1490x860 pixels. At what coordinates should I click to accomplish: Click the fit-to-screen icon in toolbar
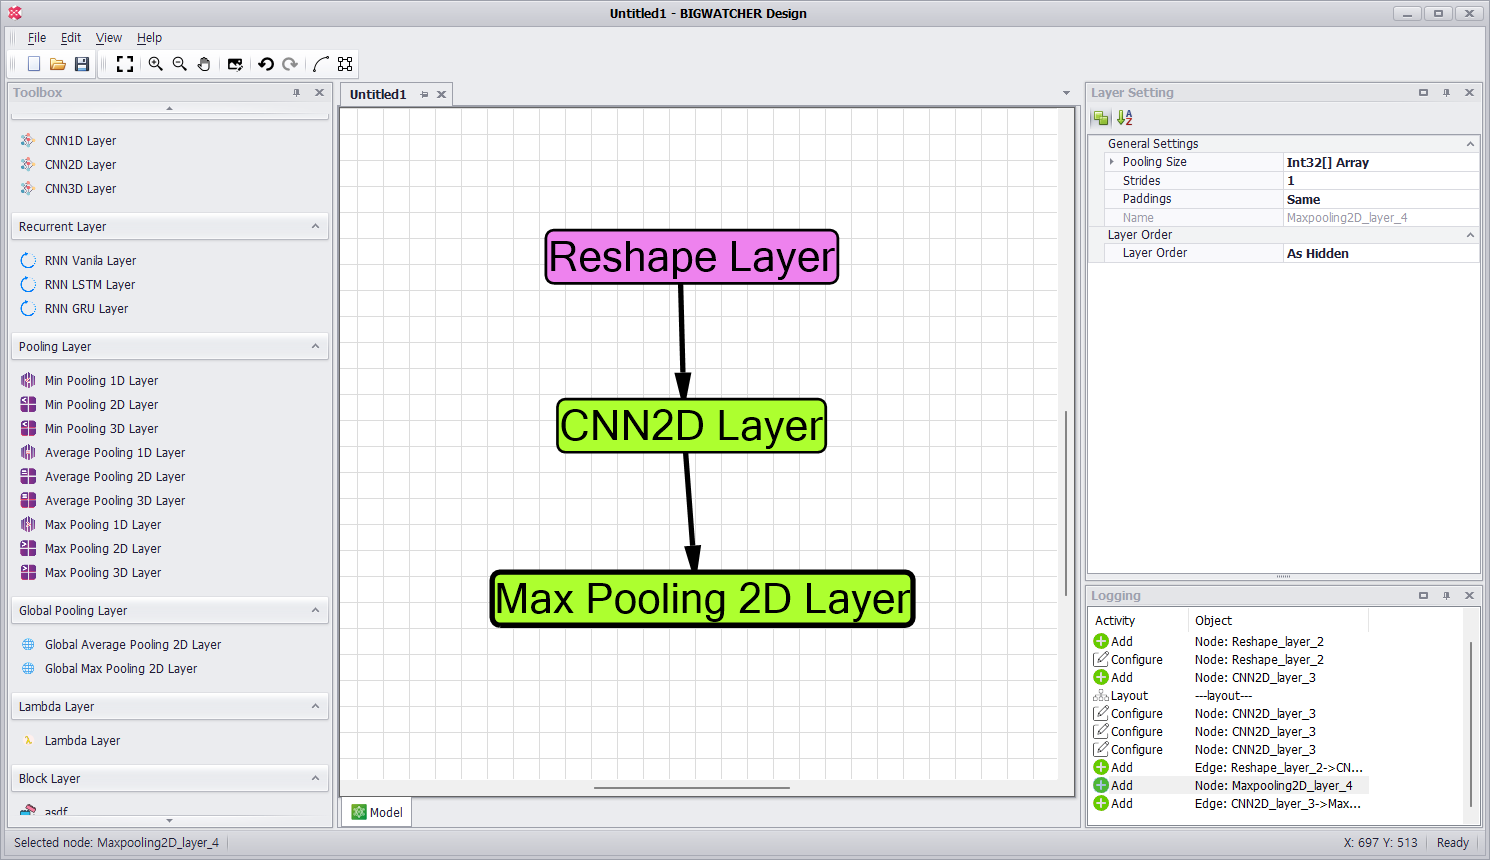point(125,64)
